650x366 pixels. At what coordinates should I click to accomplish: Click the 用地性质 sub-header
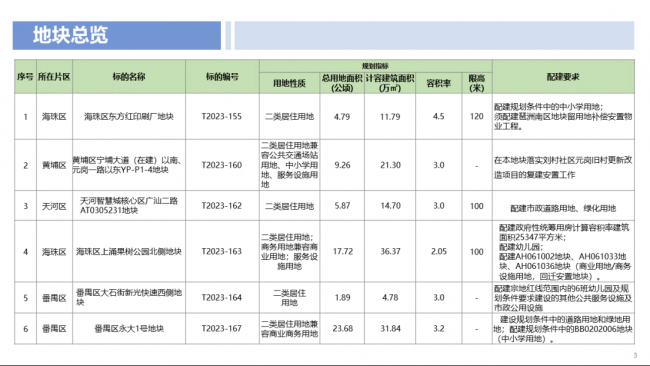[289, 83]
